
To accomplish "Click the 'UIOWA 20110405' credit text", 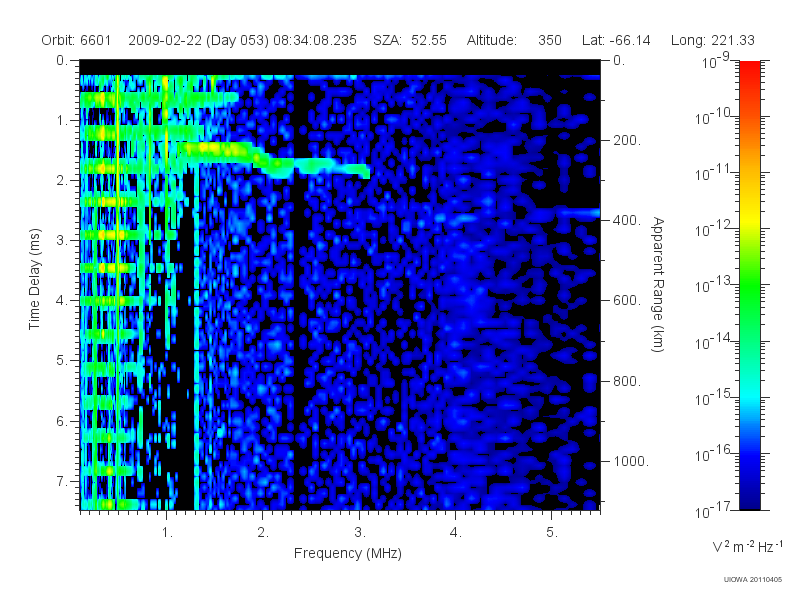I will point(753,579).
